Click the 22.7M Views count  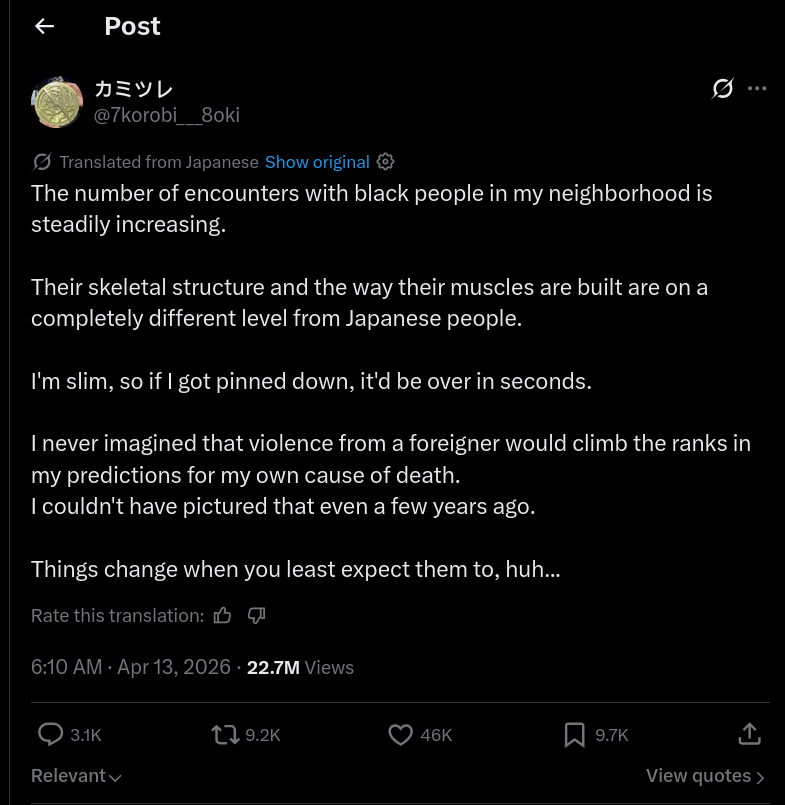pos(300,667)
